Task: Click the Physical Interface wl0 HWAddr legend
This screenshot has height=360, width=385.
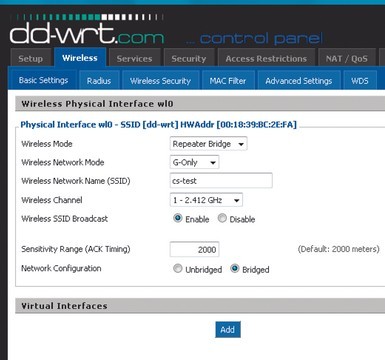Action: (159, 125)
